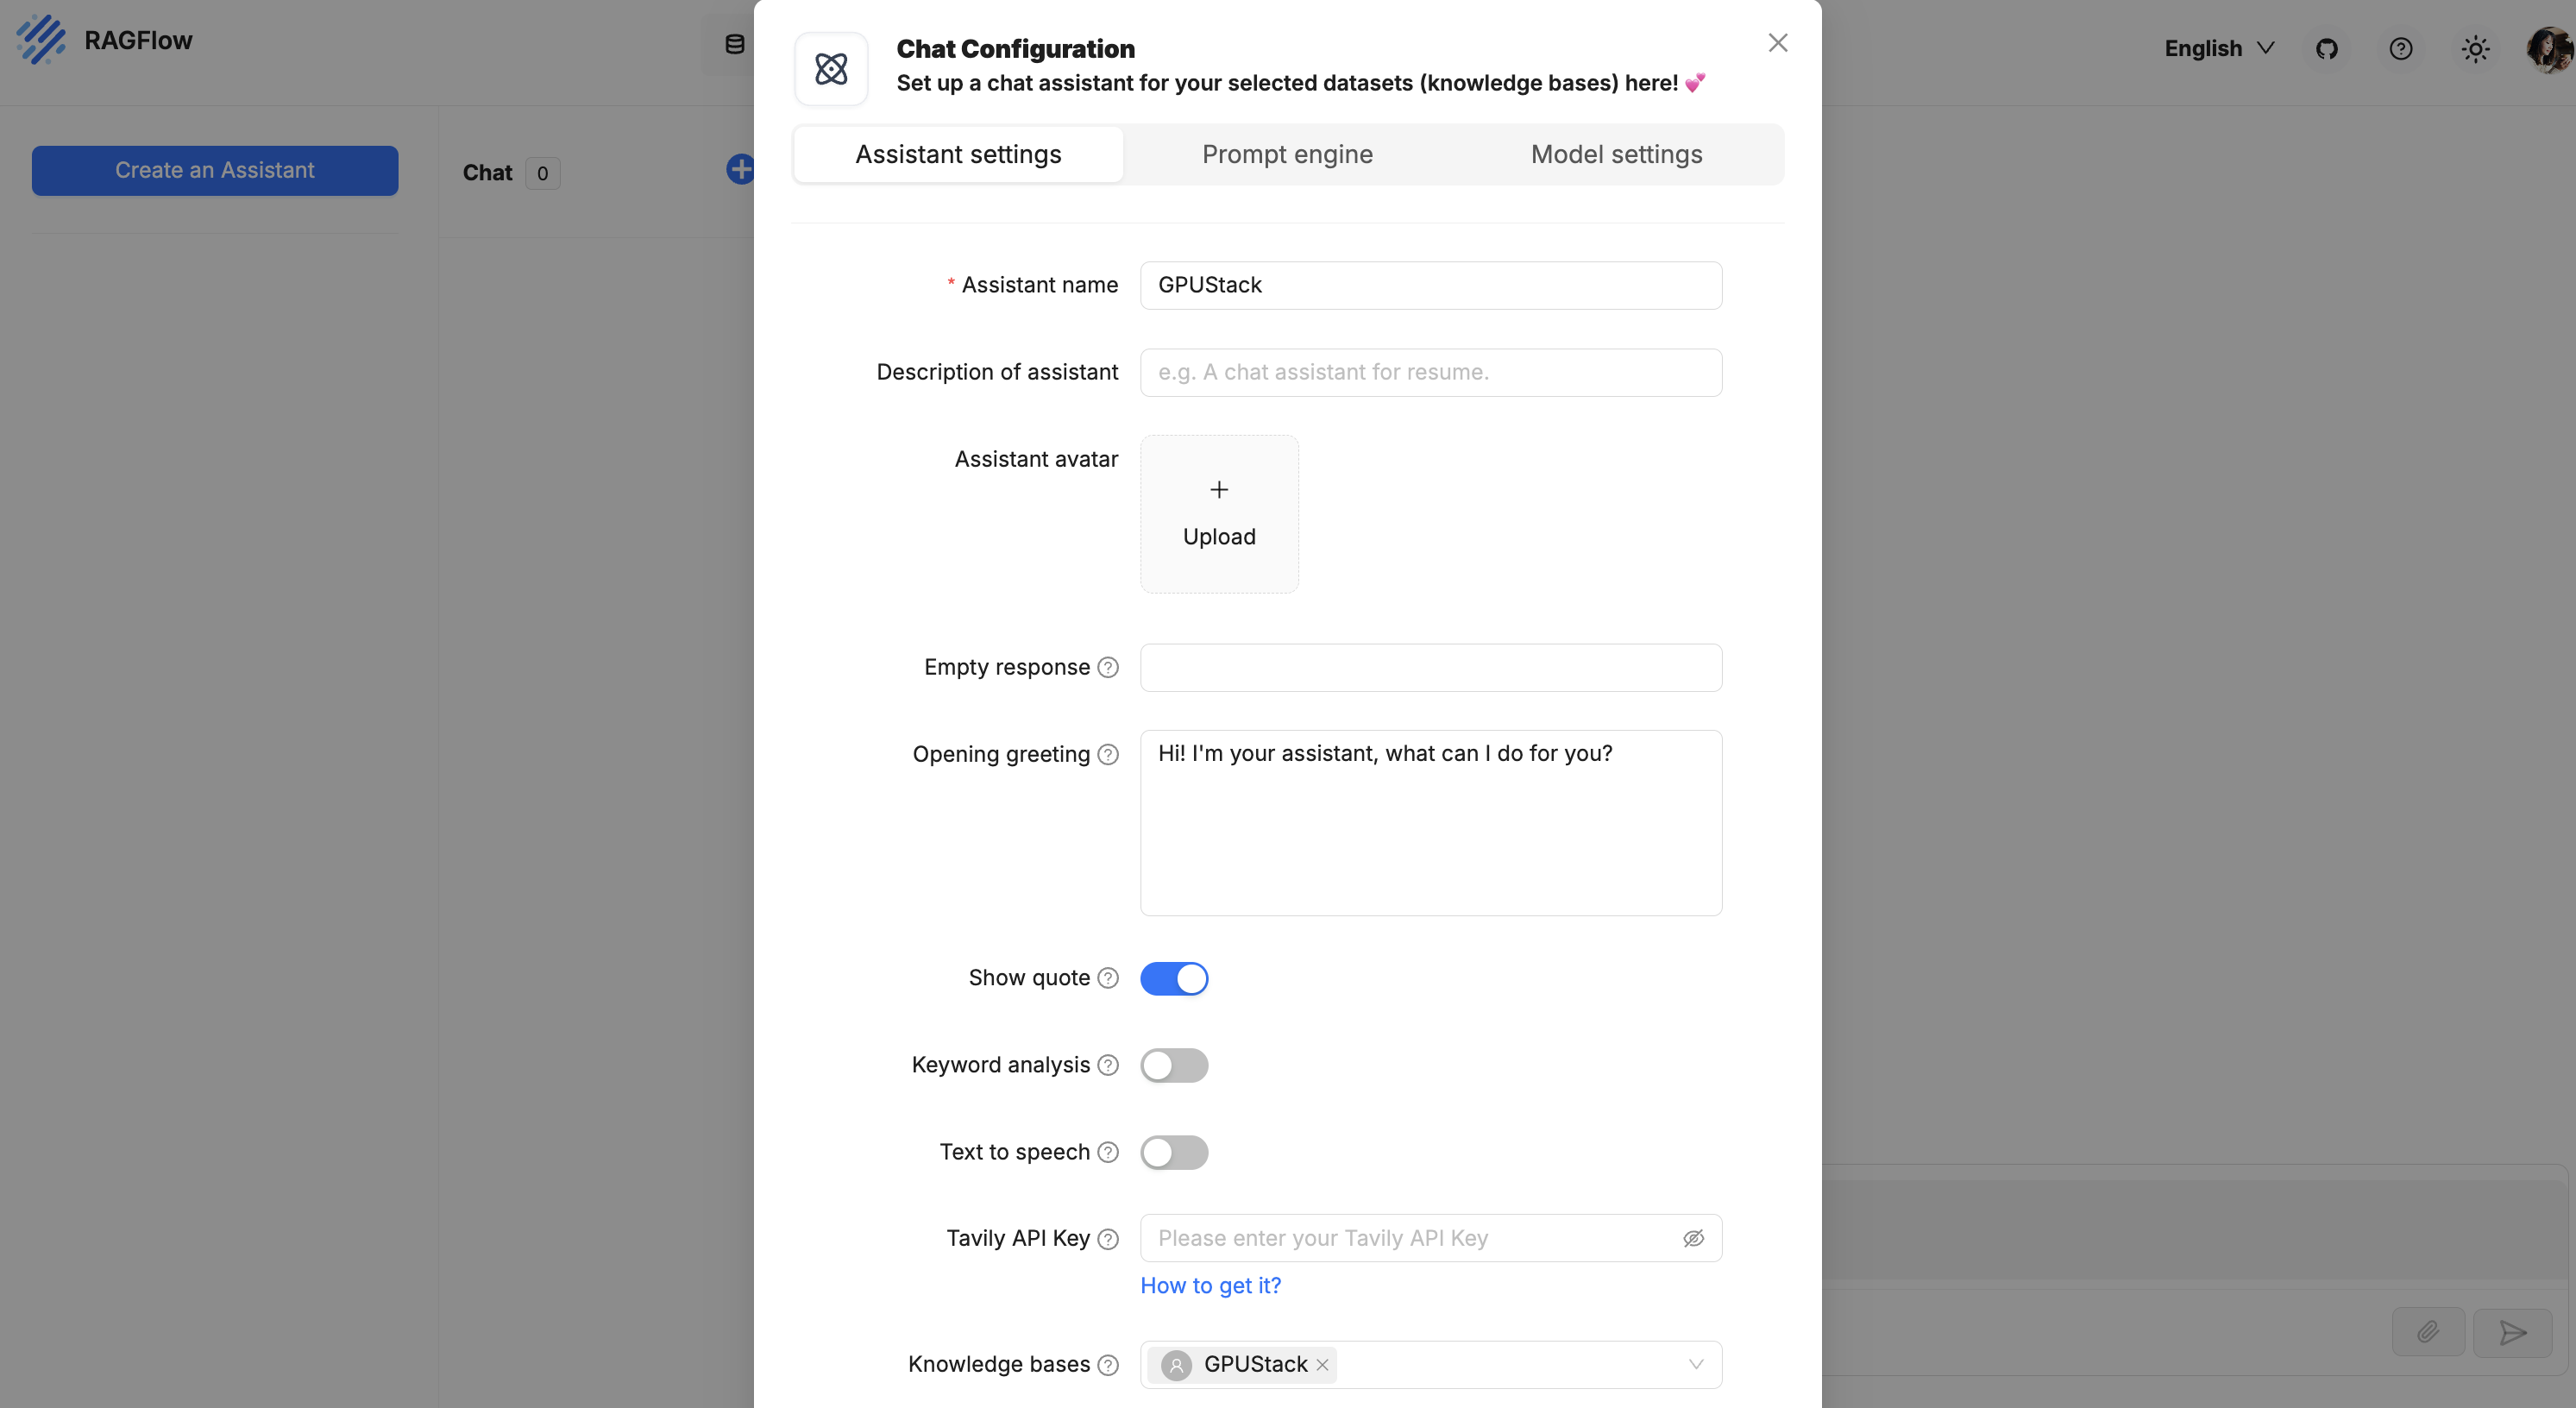Image resolution: width=2576 pixels, height=1408 pixels.
Task: Open the help question mark icon
Action: [x=2401, y=49]
